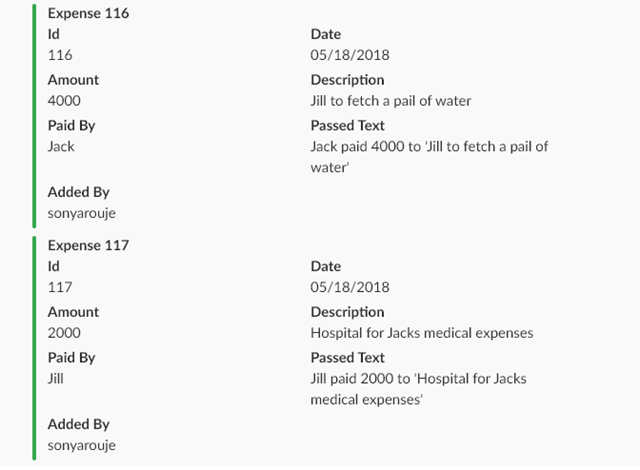This screenshot has width=640, height=470.
Task: Click "Jack" under Paid By
Action: 61,147
